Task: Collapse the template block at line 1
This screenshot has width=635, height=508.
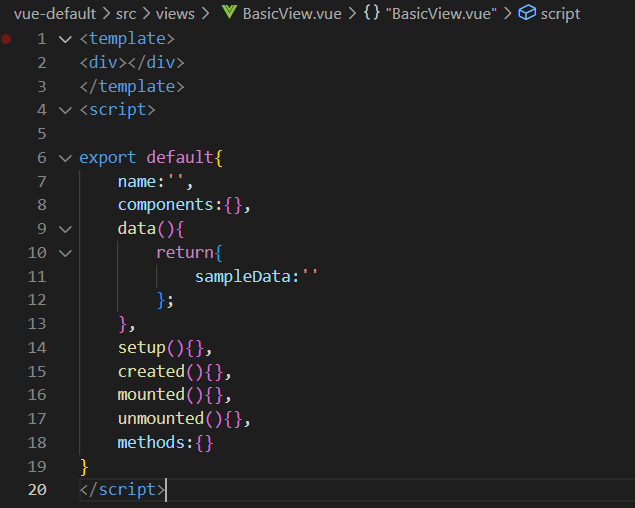Action: 65,39
